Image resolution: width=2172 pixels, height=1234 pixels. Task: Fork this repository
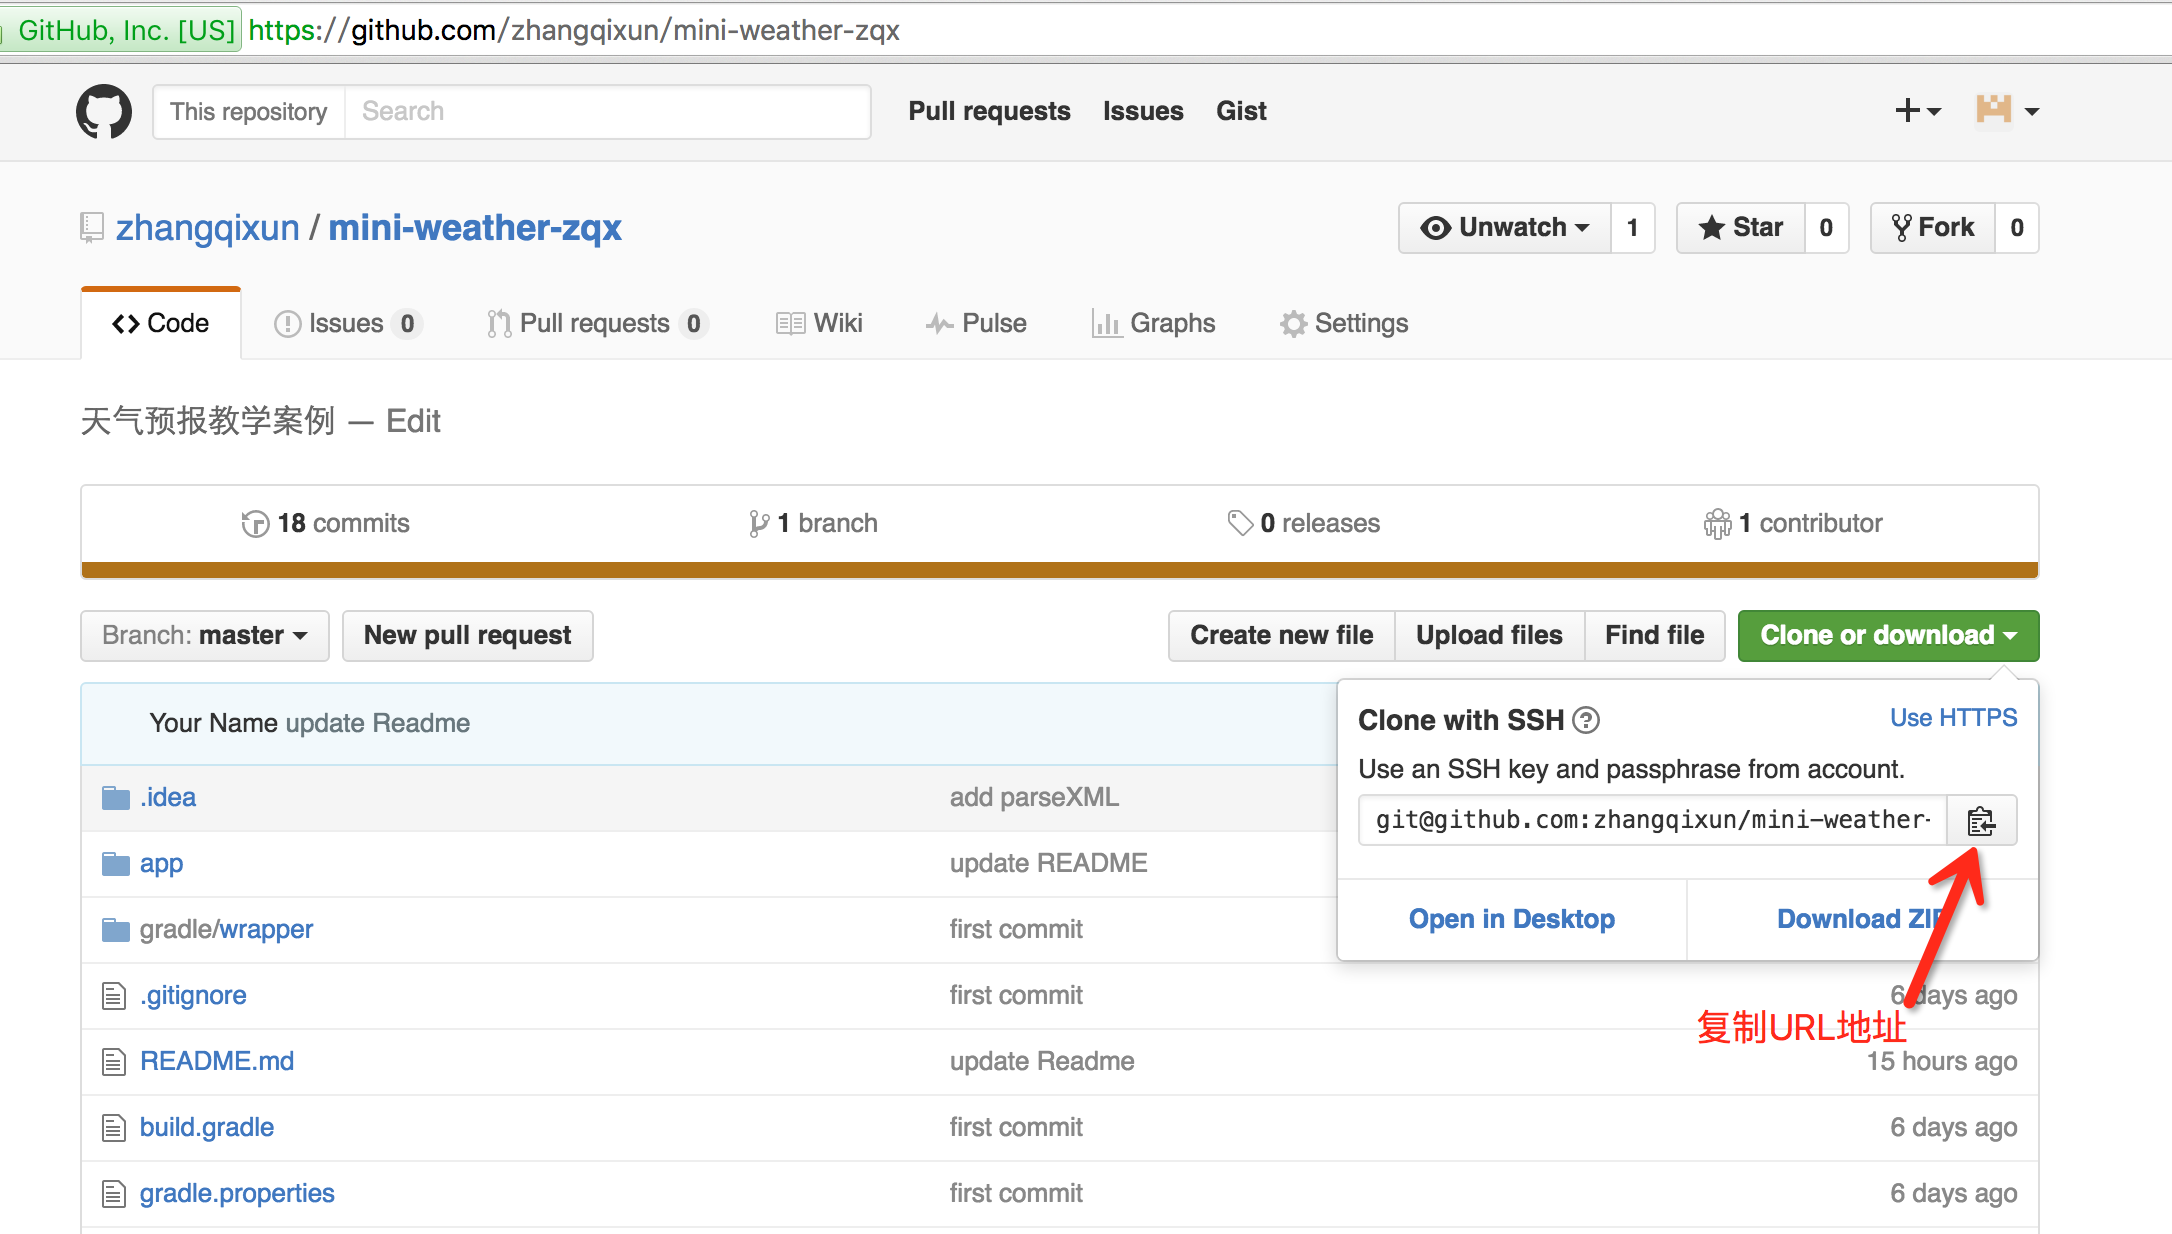point(1933,228)
